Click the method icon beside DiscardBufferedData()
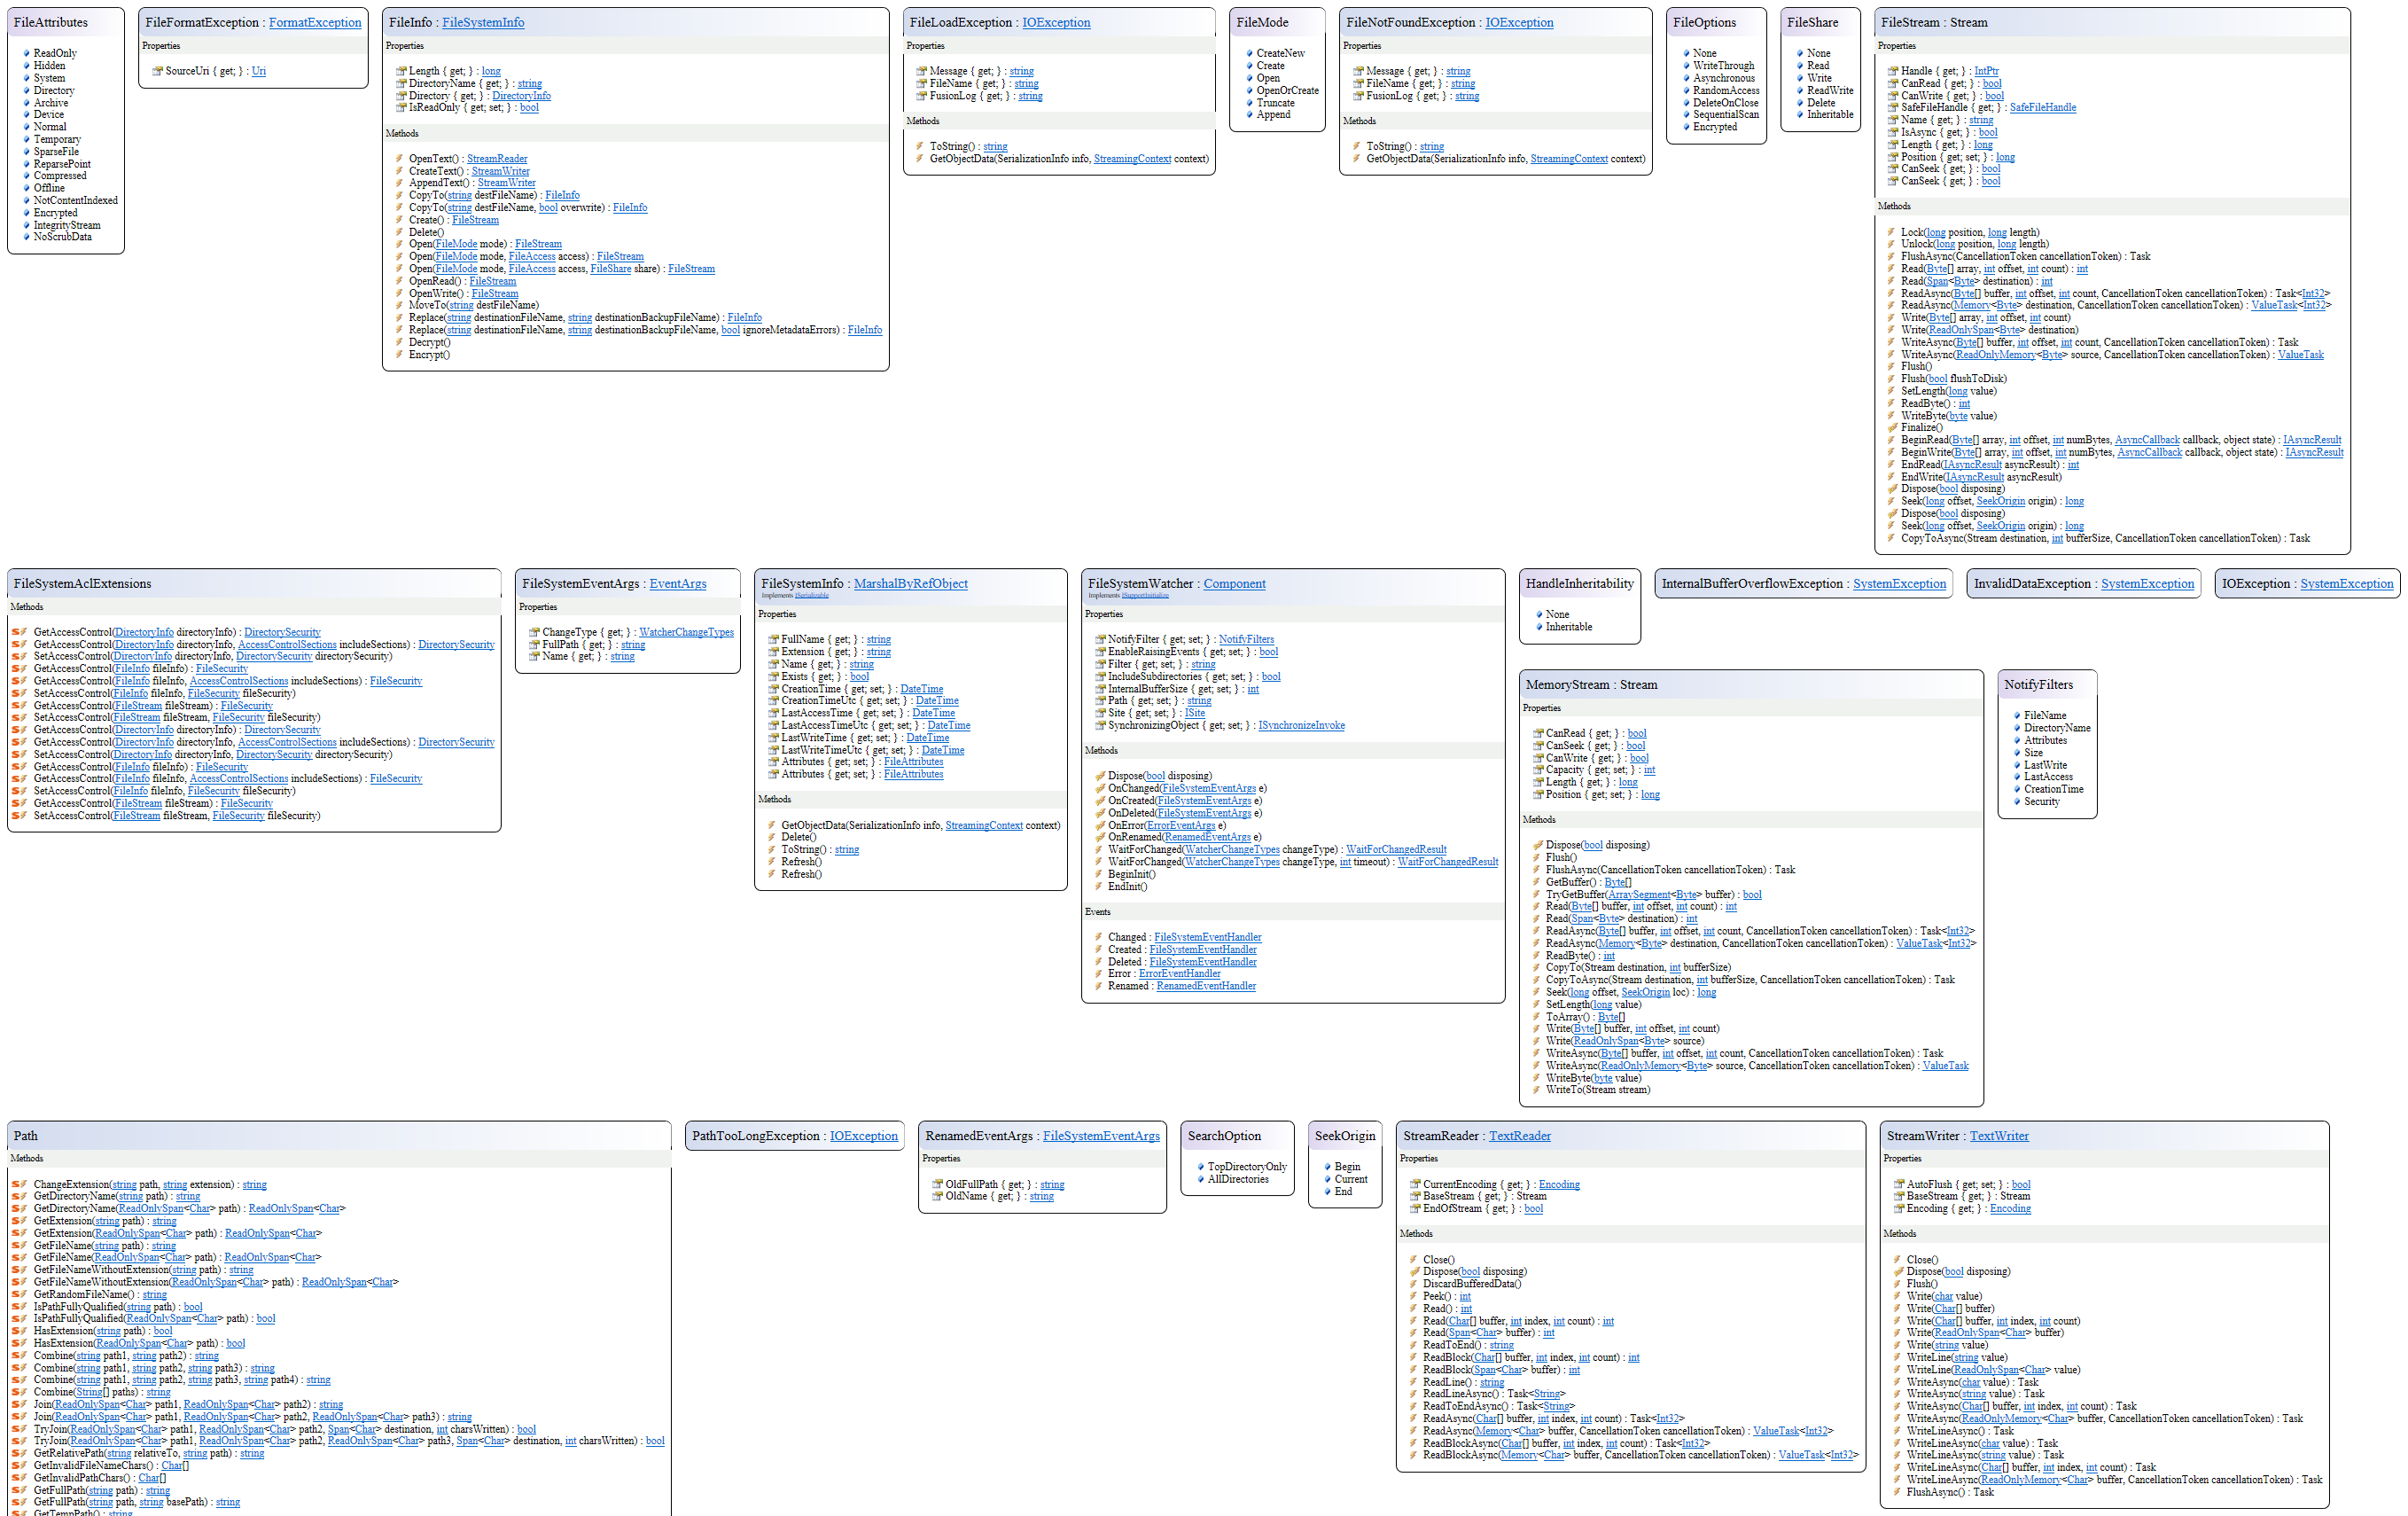Screen dimensions: 2408x1516 pos(1414,1284)
